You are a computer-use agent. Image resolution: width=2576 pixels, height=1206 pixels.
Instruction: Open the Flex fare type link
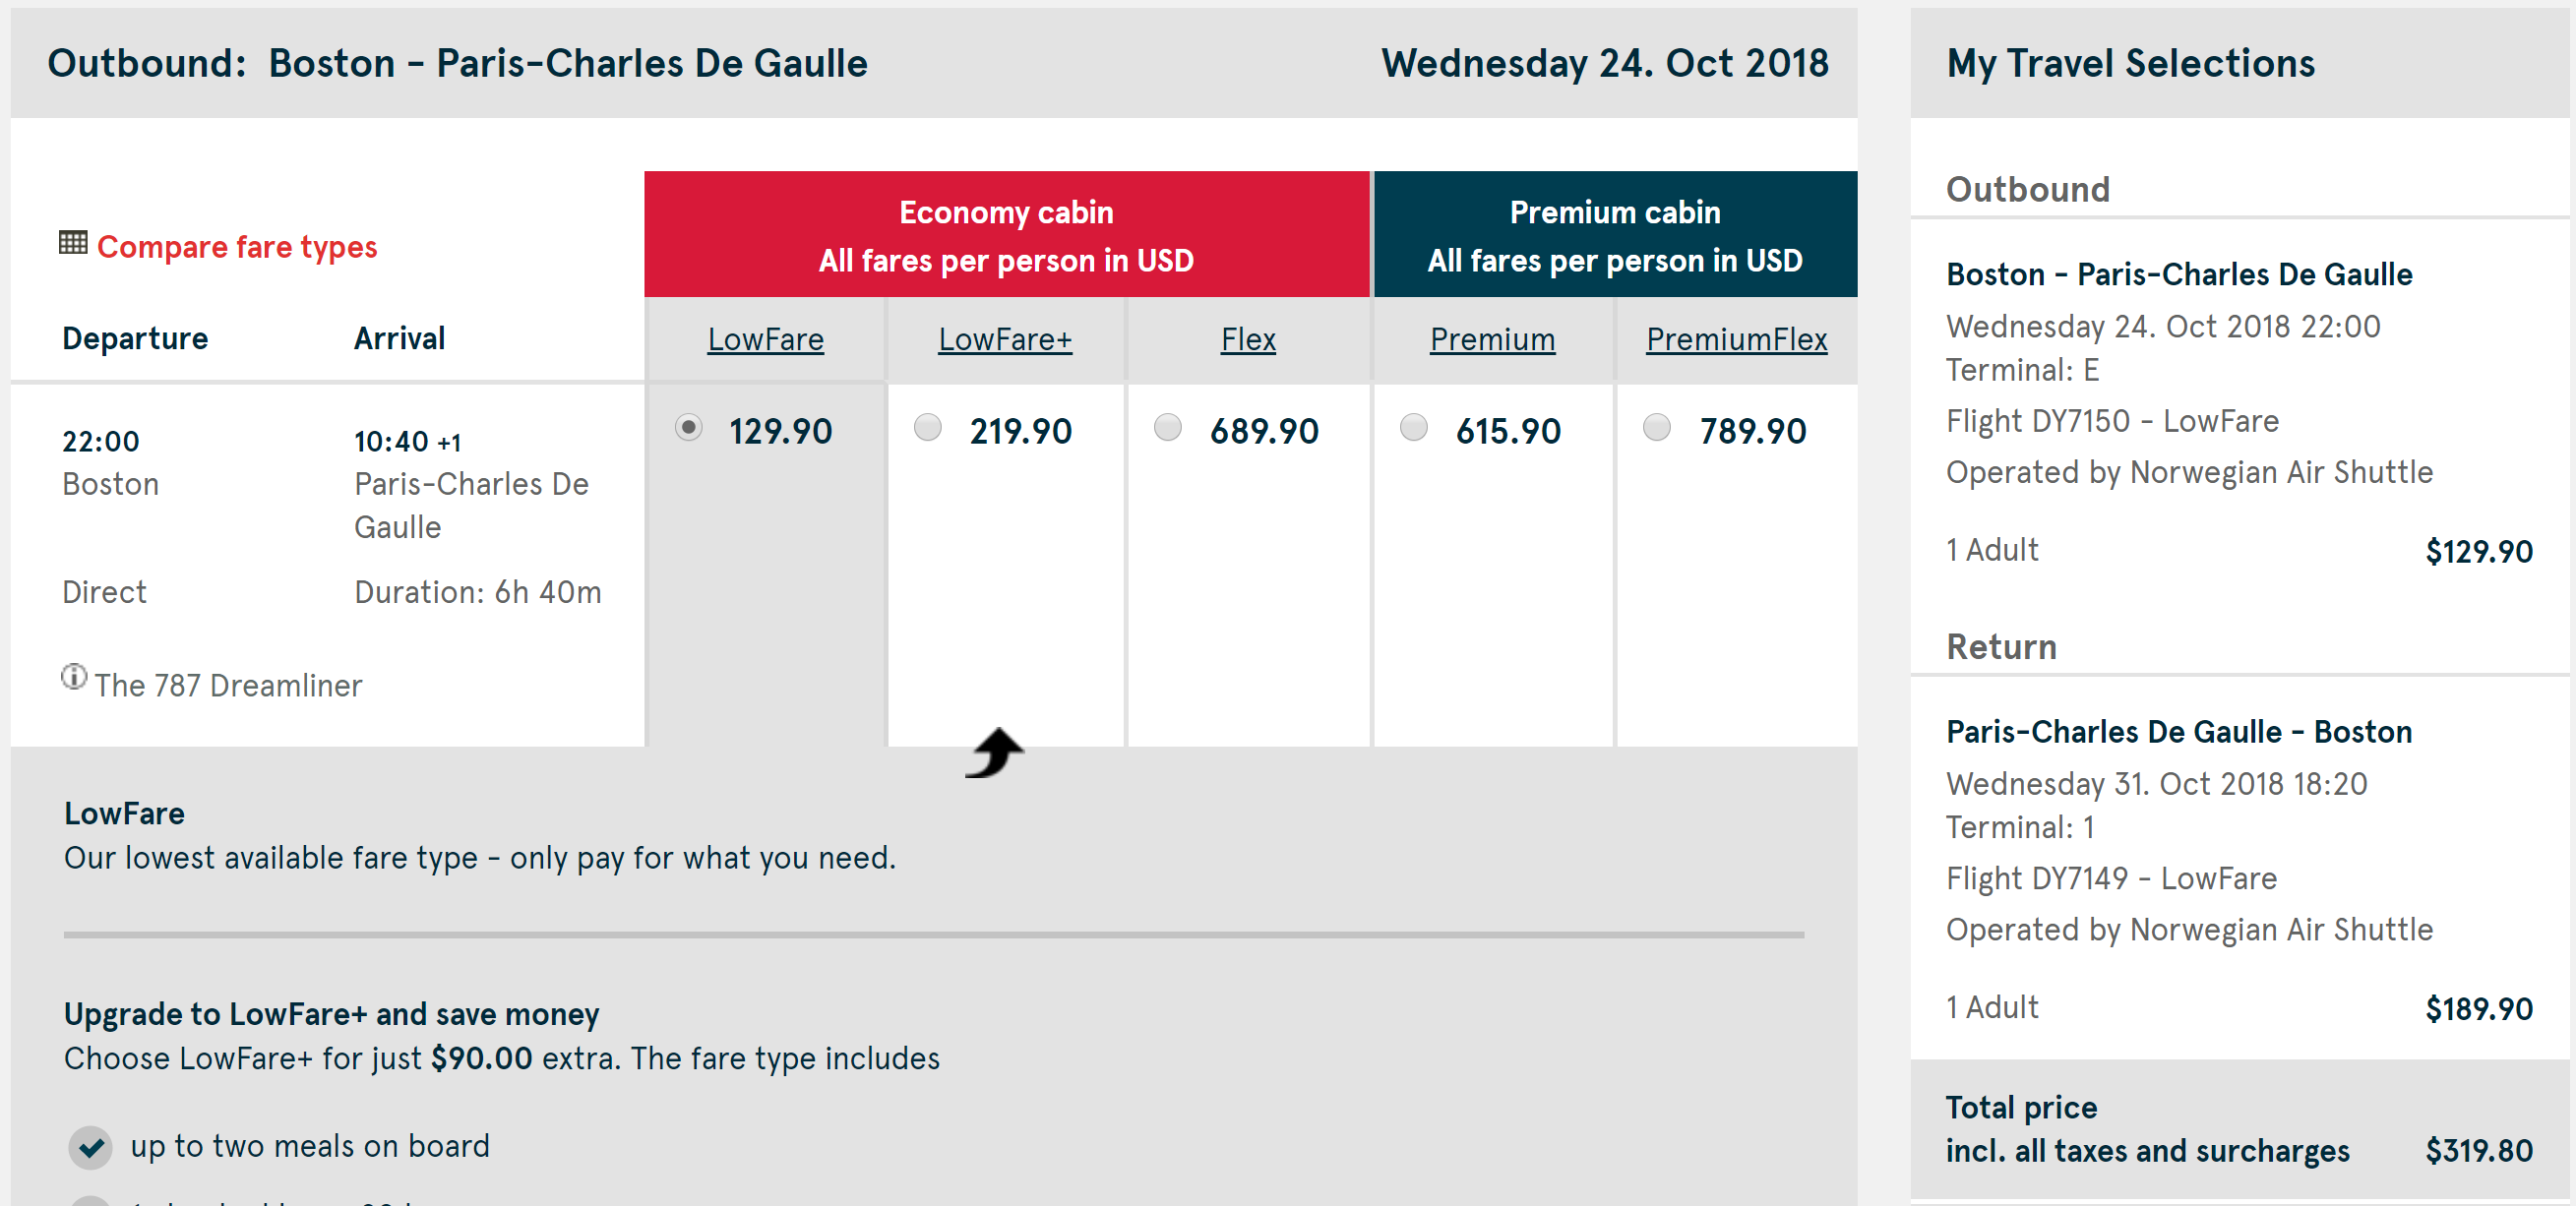pyautogui.click(x=1247, y=340)
